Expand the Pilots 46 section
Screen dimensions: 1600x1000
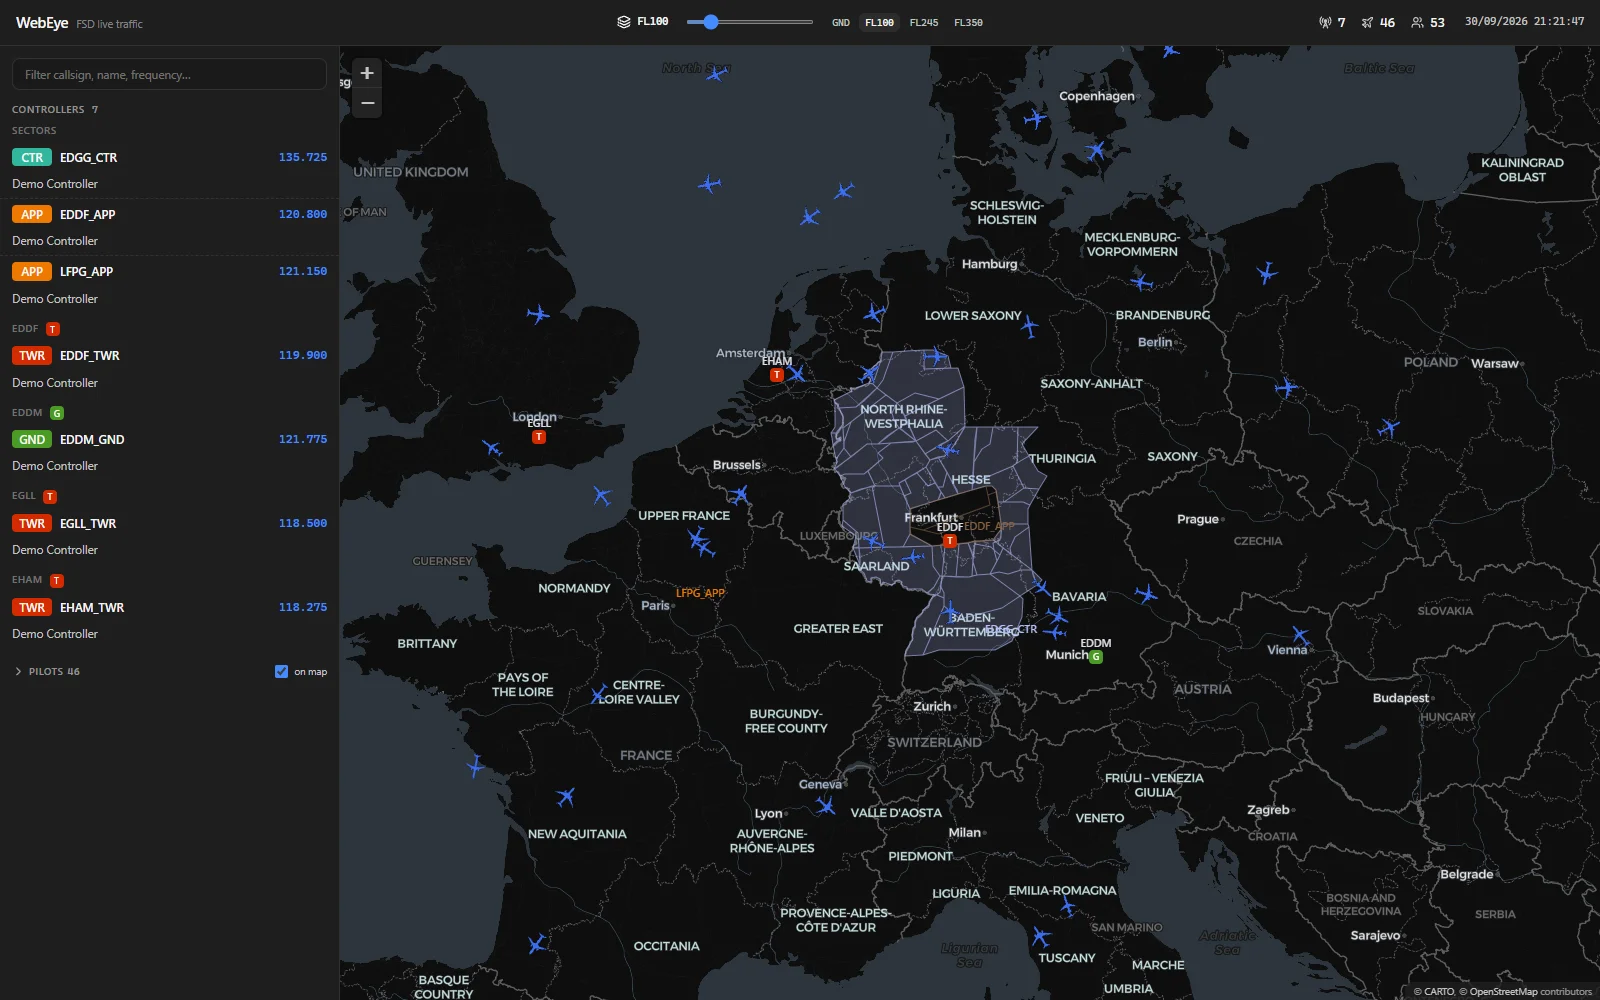[47, 671]
